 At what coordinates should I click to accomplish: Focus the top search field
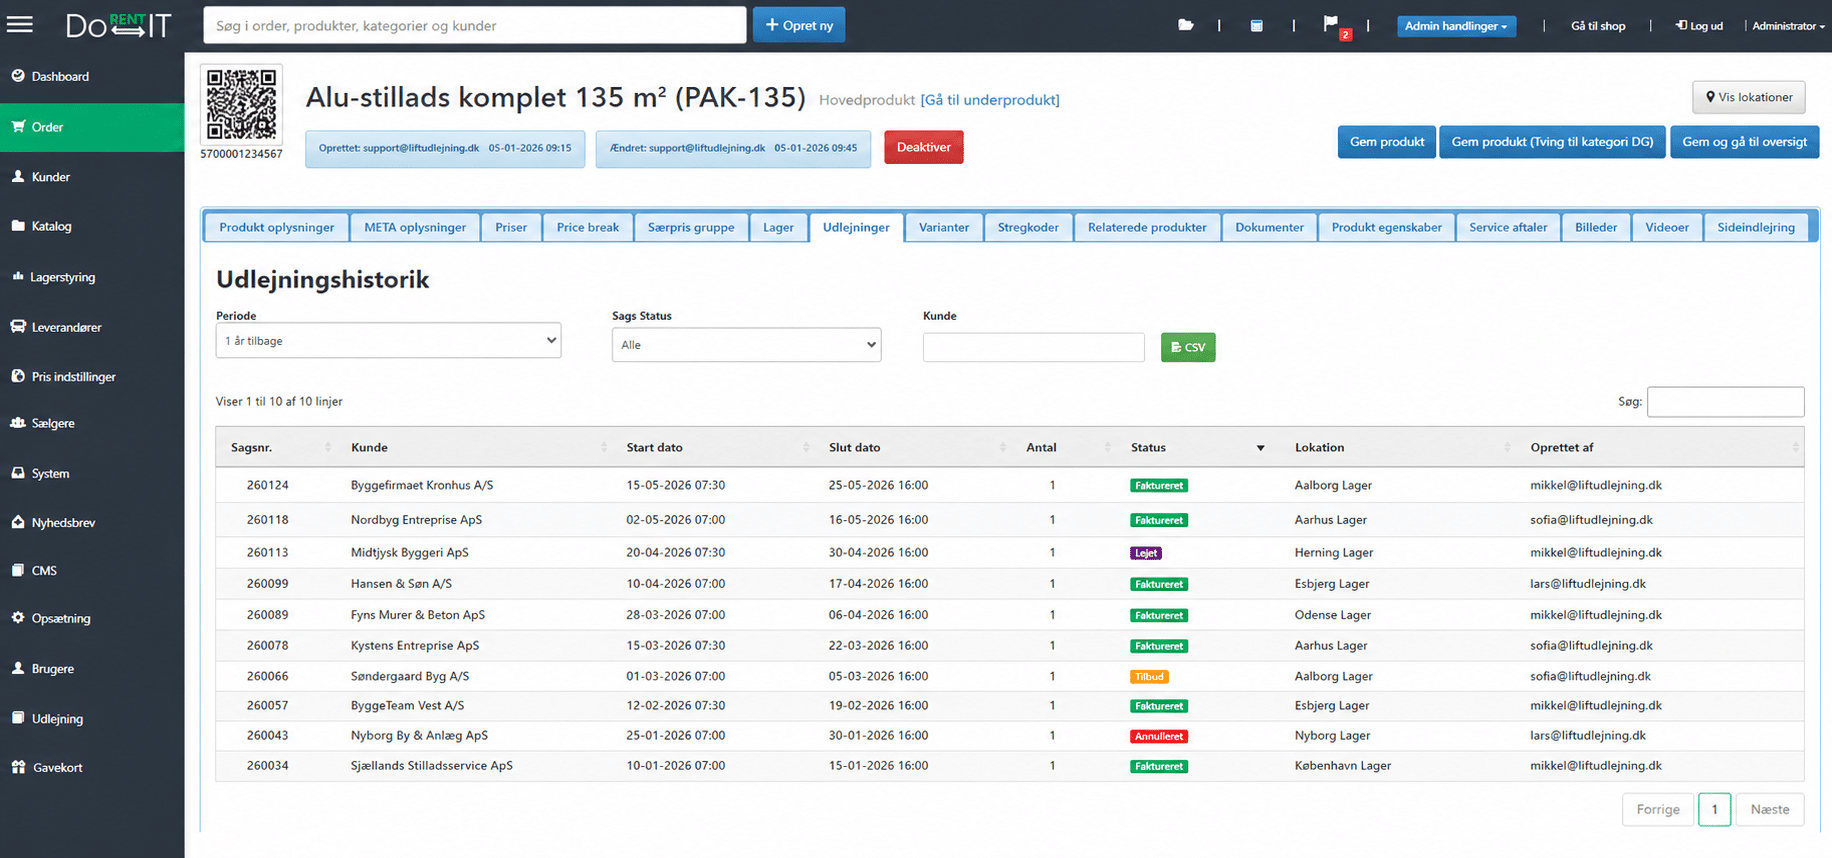point(475,25)
